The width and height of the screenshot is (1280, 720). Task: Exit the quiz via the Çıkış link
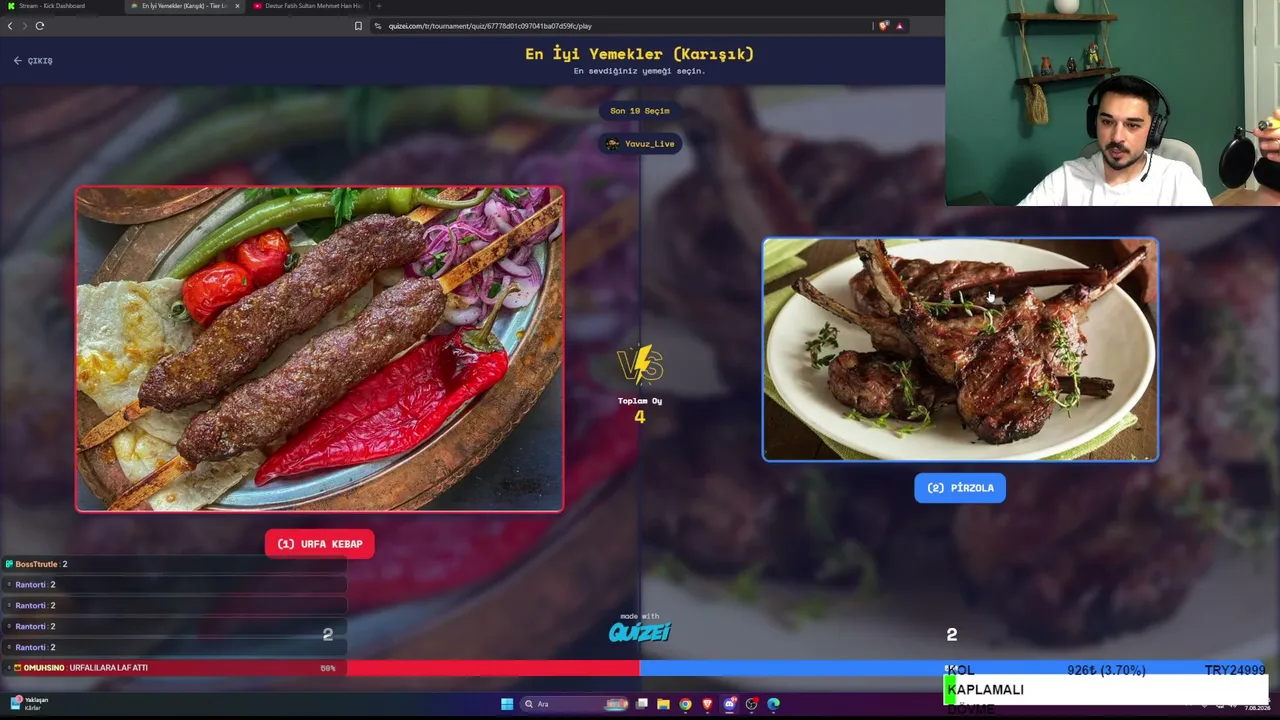[x=33, y=61]
